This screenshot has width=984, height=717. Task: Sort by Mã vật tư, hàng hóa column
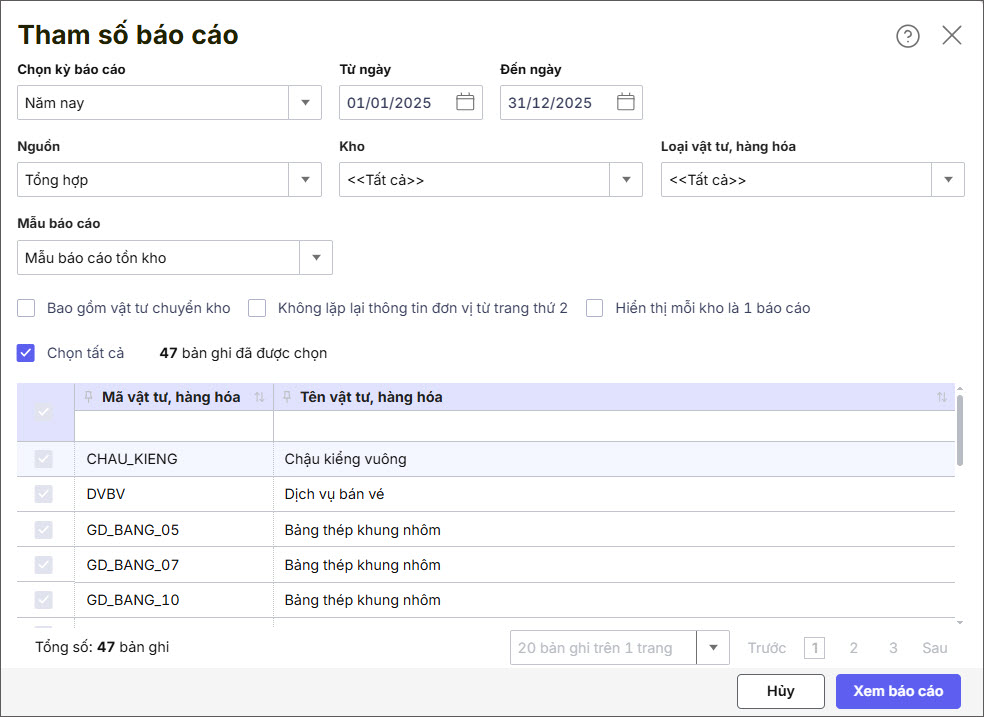[x=260, y=397]
